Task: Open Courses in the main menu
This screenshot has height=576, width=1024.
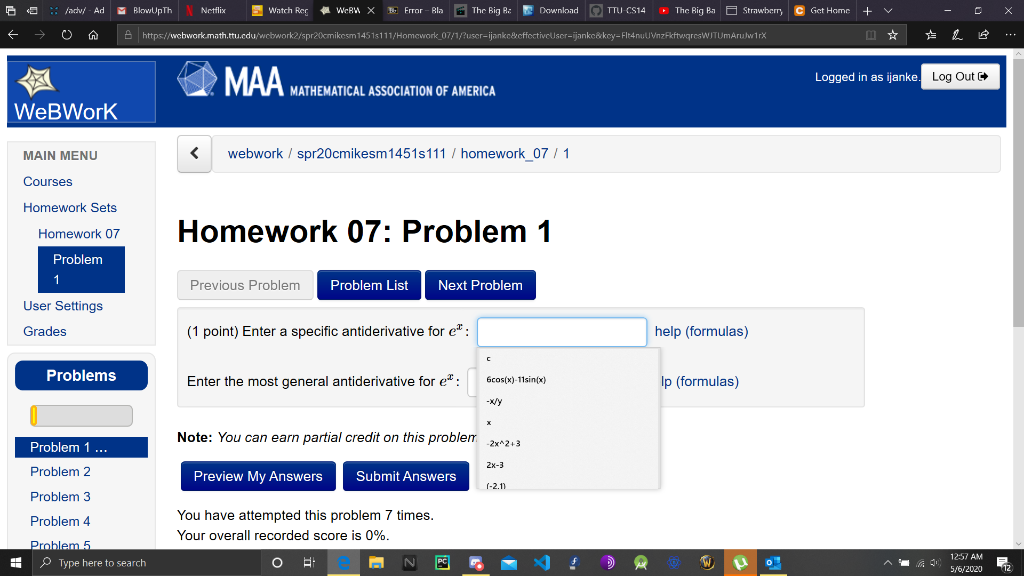Action: pos(48,182)
